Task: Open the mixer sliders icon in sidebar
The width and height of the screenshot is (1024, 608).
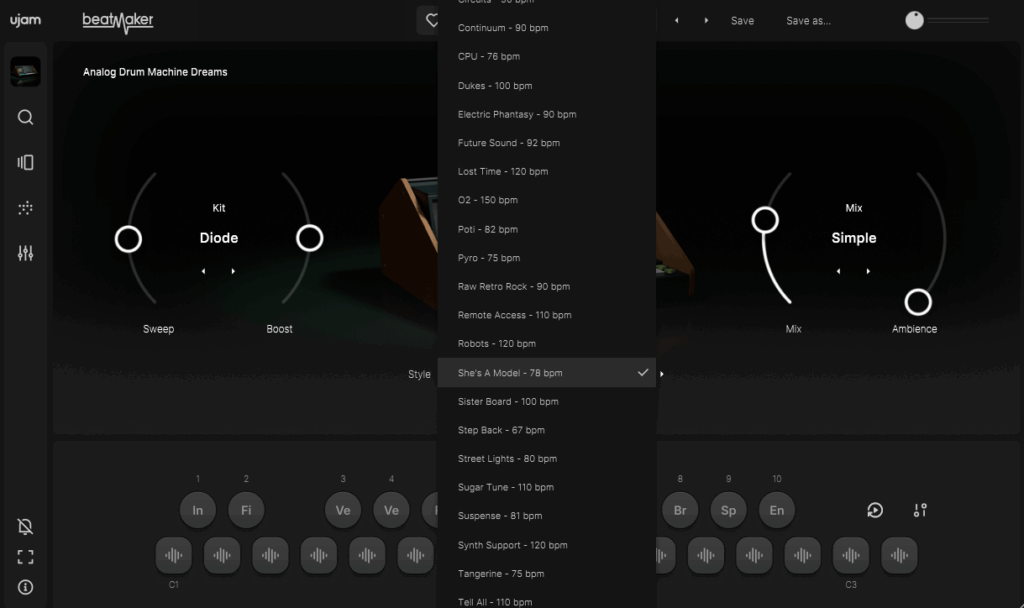Action: [x=26, y=253]
